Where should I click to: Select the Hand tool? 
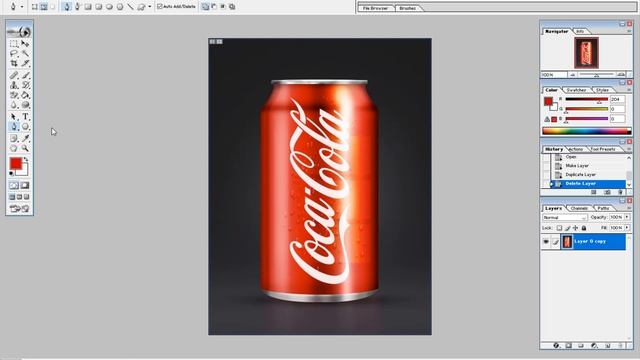tap(14, 148)
